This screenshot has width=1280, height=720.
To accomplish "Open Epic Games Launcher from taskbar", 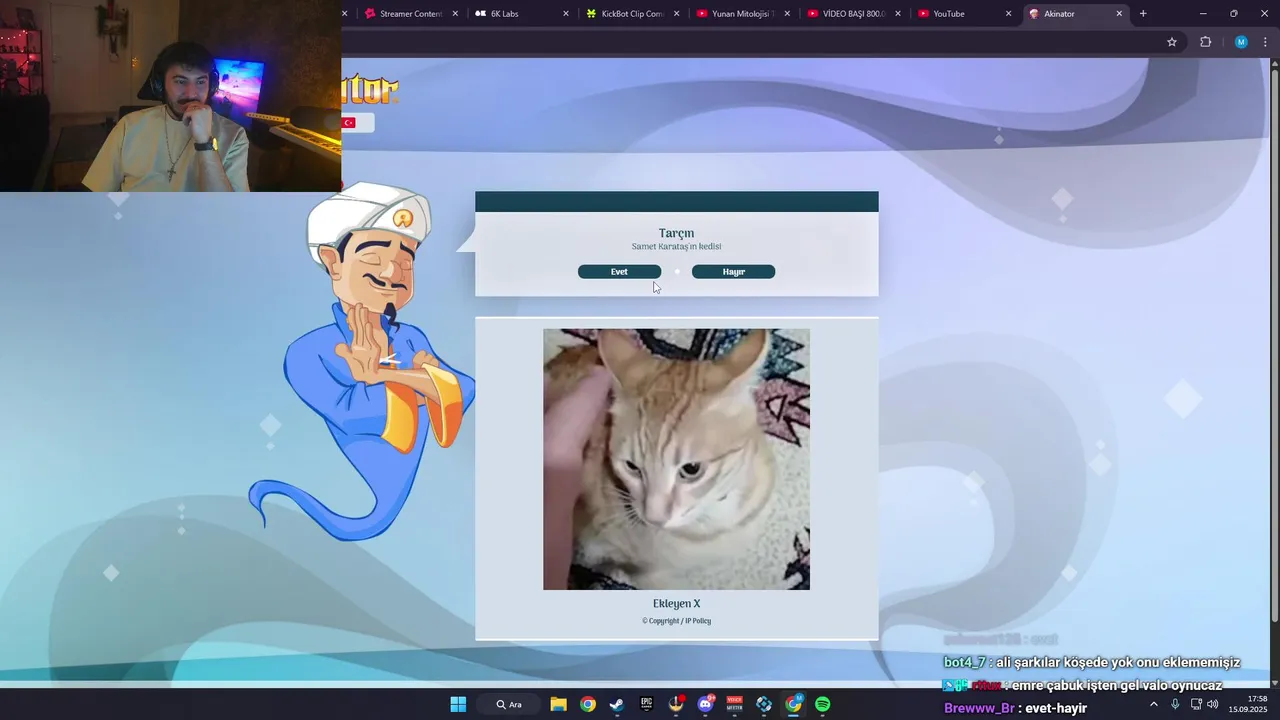I will 646,704.
